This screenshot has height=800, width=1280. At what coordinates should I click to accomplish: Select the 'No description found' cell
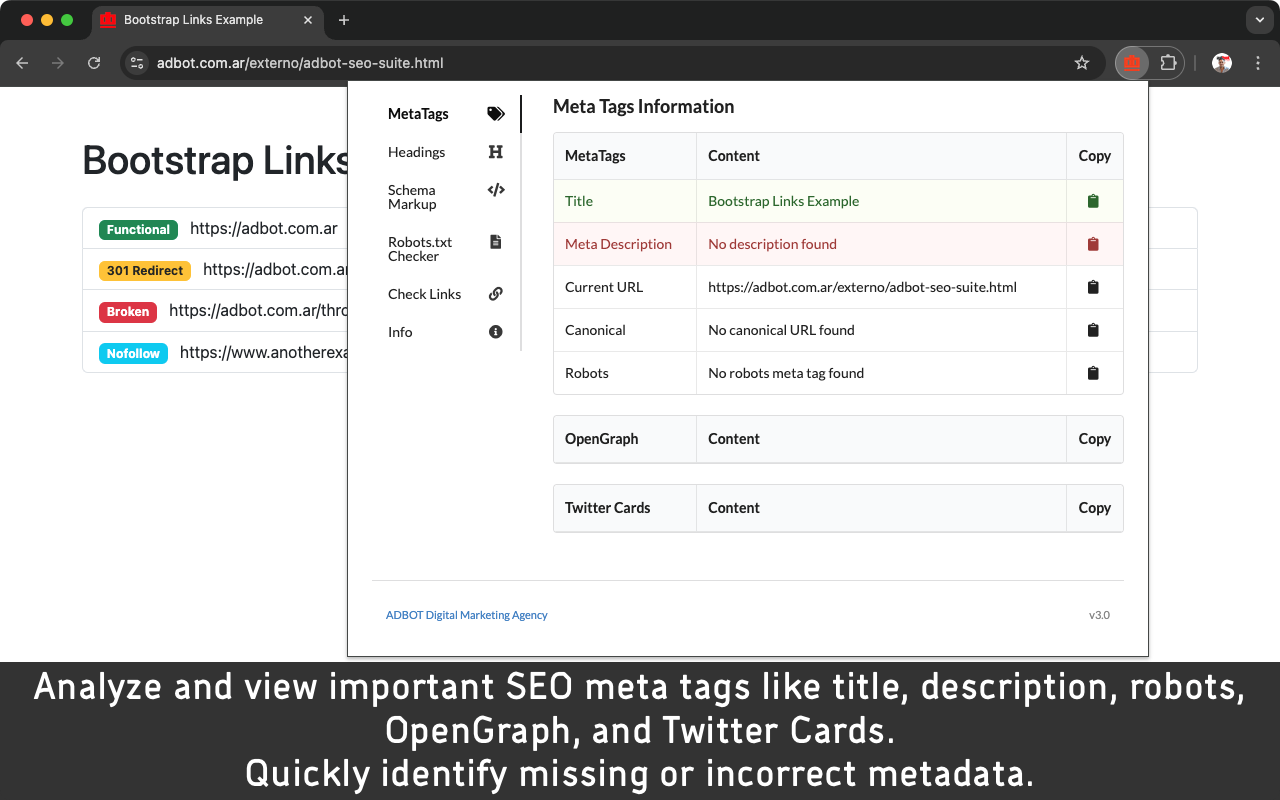tap(881, 244)
